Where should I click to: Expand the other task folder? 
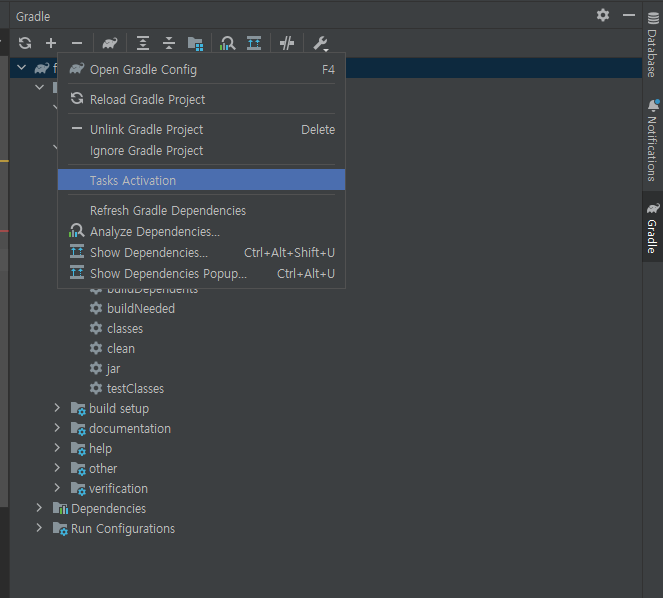tap(57, 467)
